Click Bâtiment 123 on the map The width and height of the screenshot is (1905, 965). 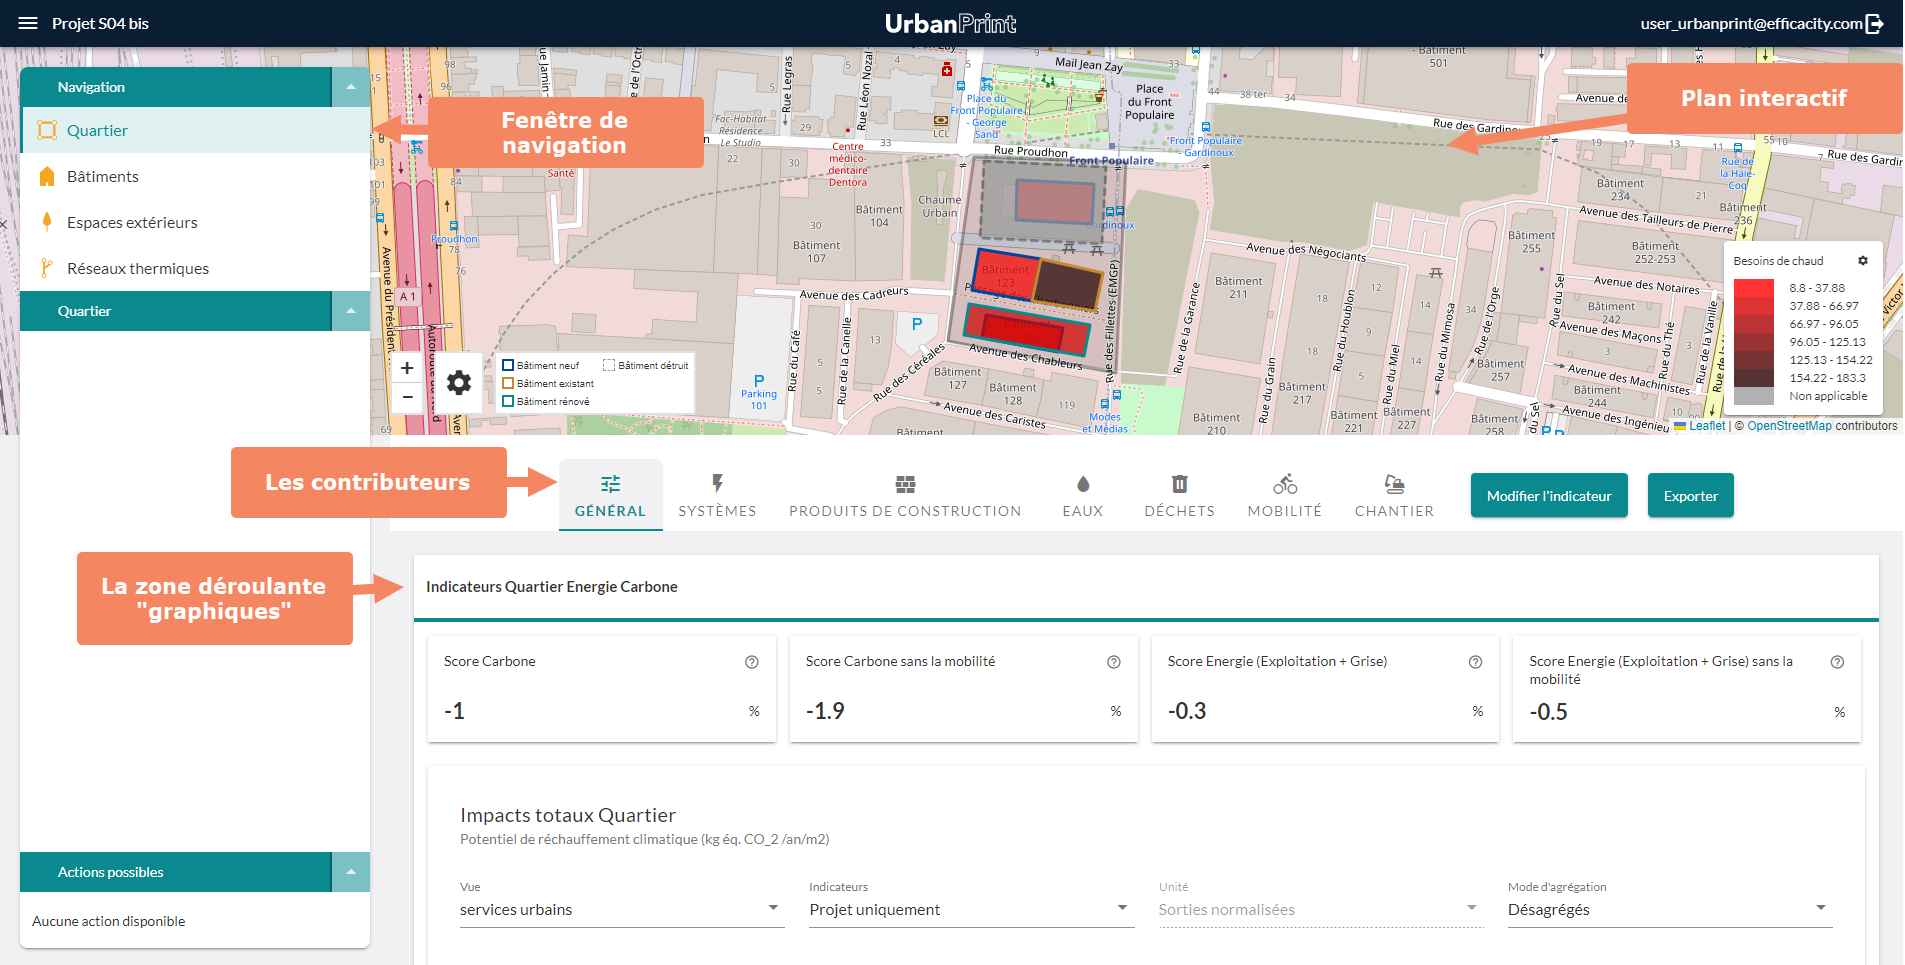tap(1006, 274)
